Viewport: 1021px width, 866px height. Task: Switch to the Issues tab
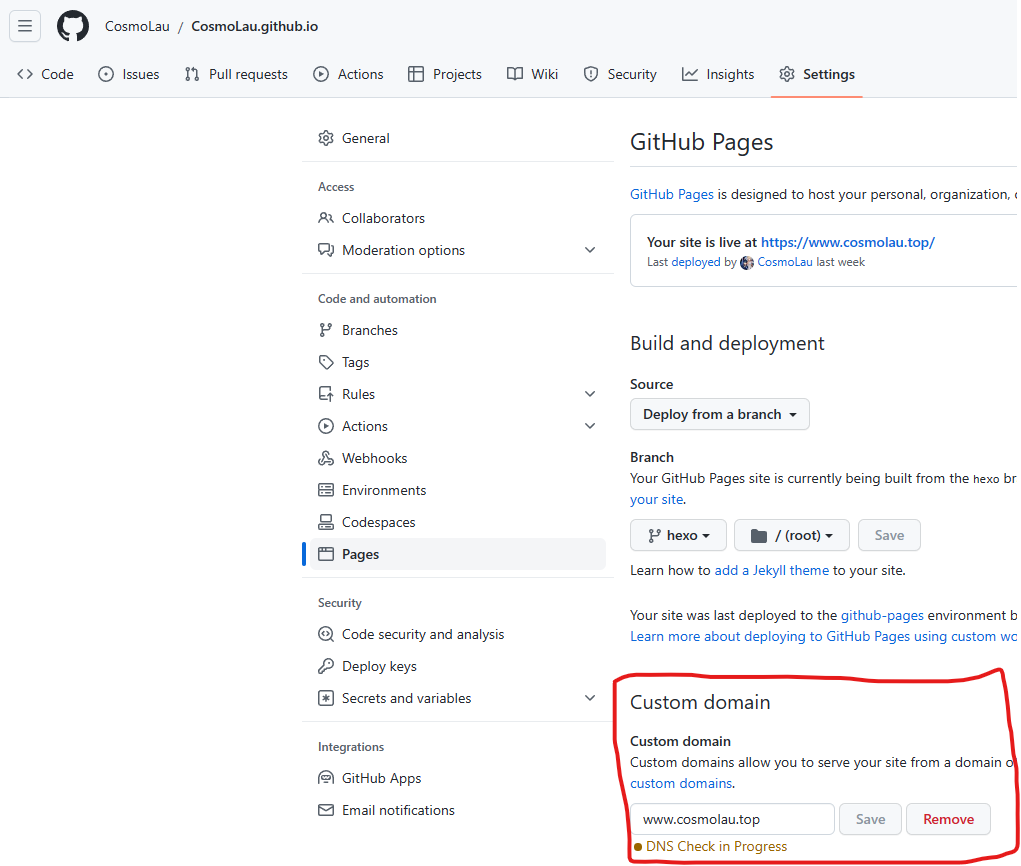pyautogui.click(x=128, y=74)
